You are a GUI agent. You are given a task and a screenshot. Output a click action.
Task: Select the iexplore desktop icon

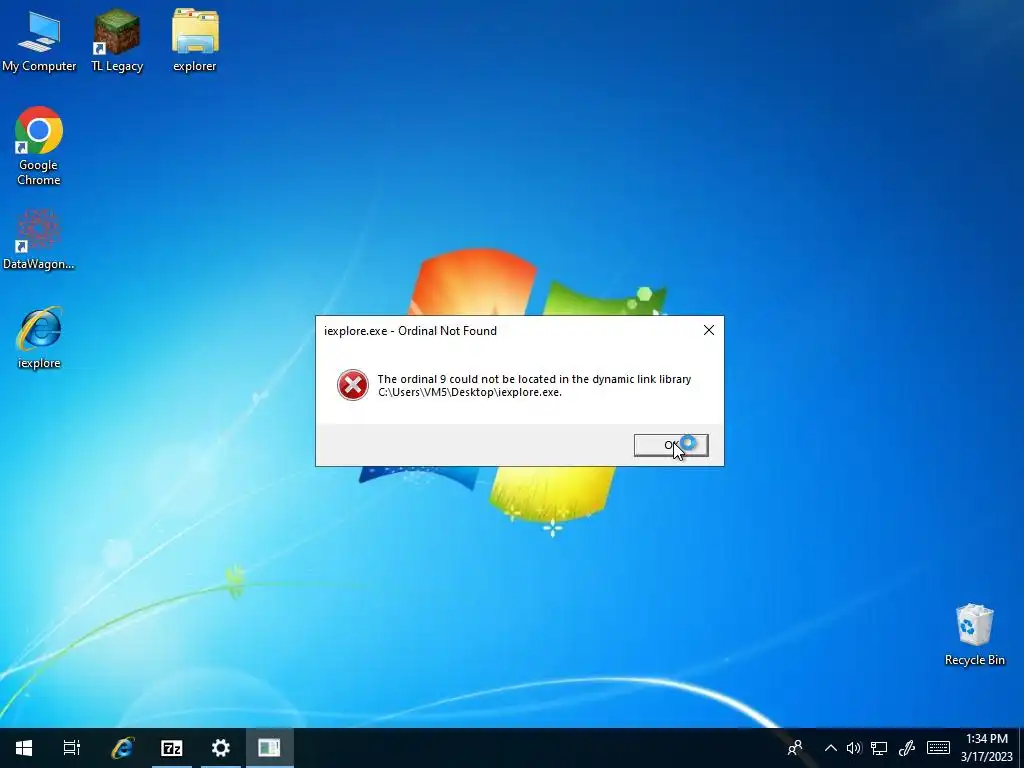point(39,338)
